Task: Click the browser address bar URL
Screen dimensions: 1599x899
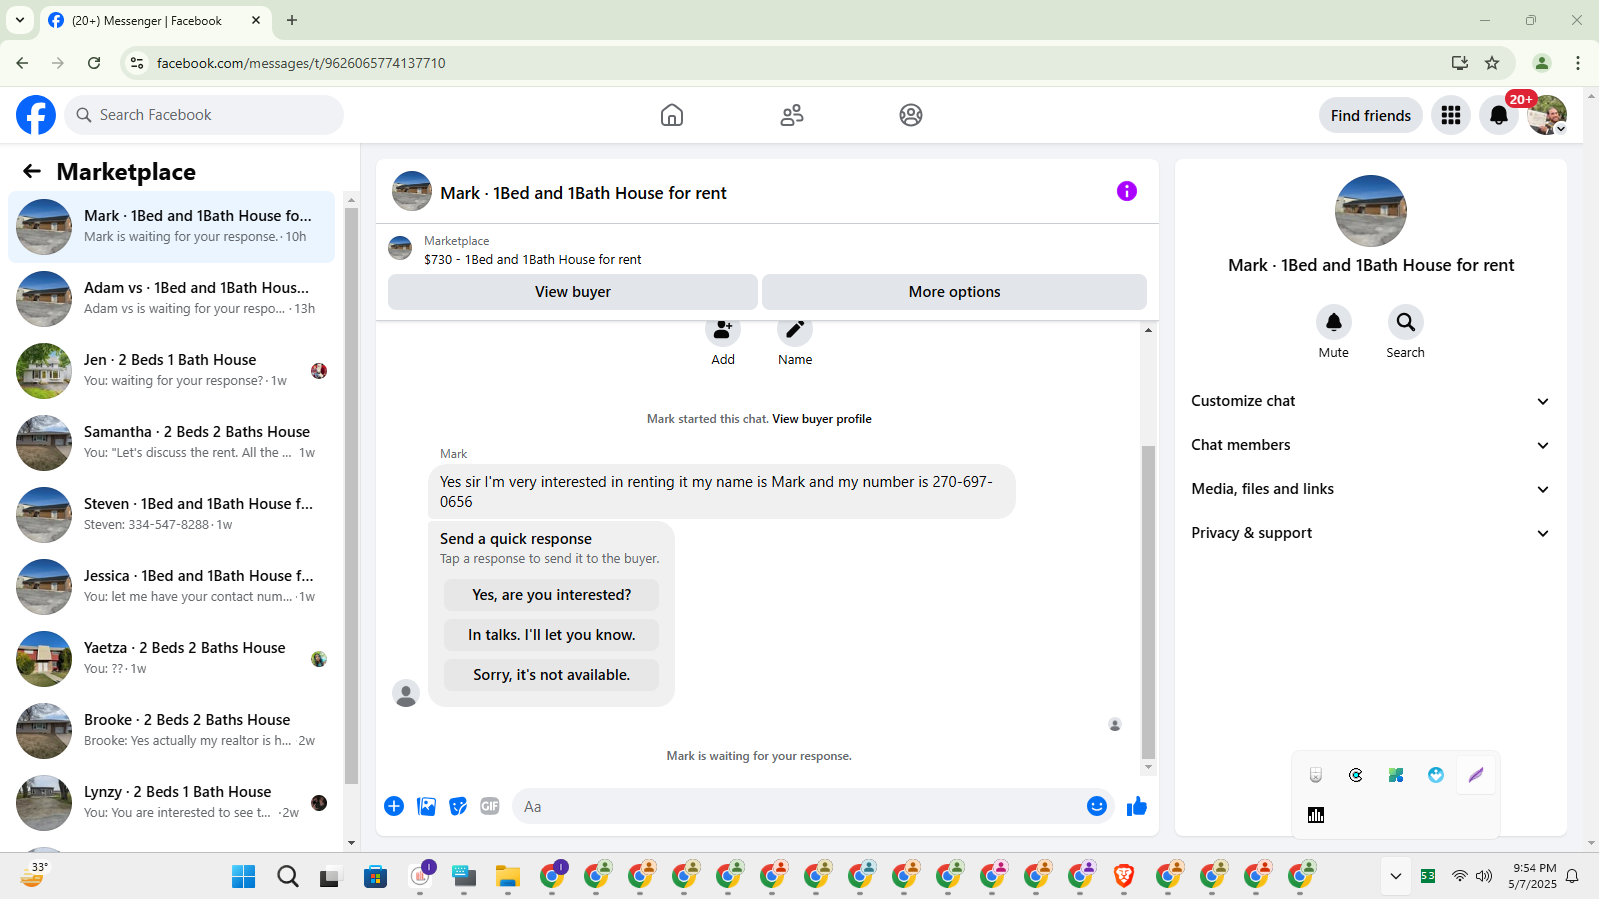Action: [x=301, y=63]
